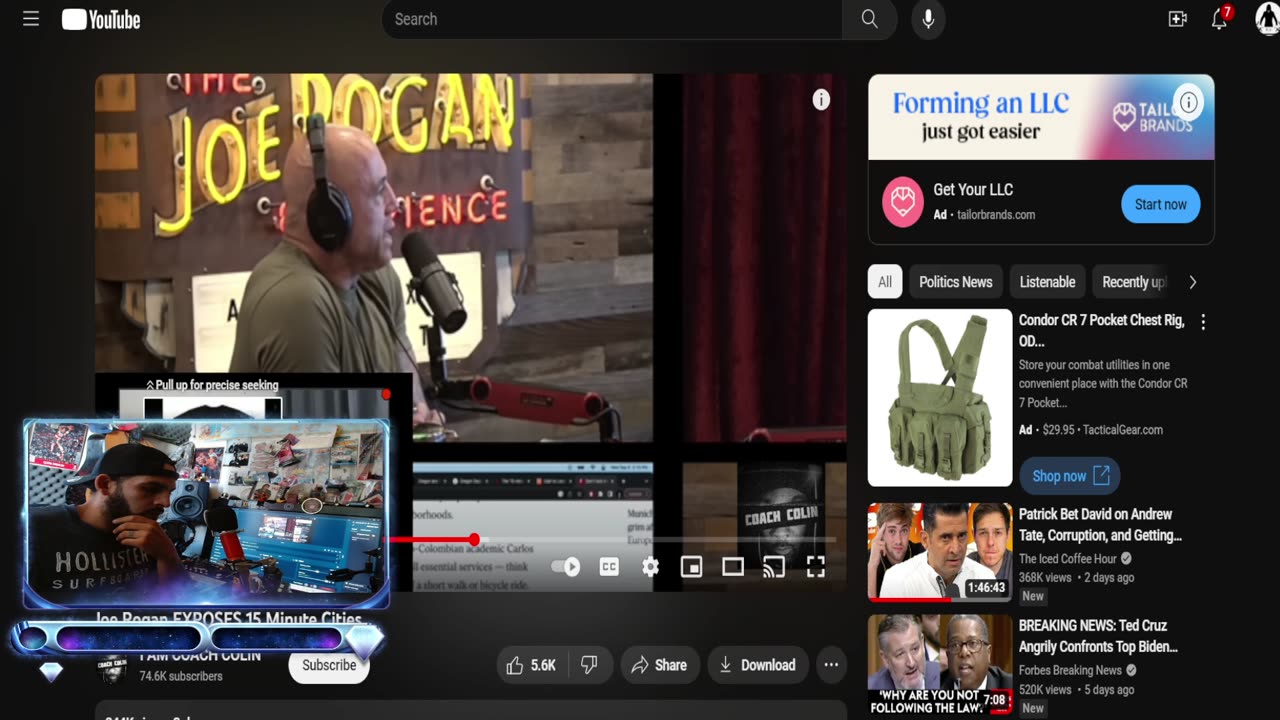The image size is (1280, 720).
Task: Play the Patrick Bet David thumbnail
Action: 940,551
